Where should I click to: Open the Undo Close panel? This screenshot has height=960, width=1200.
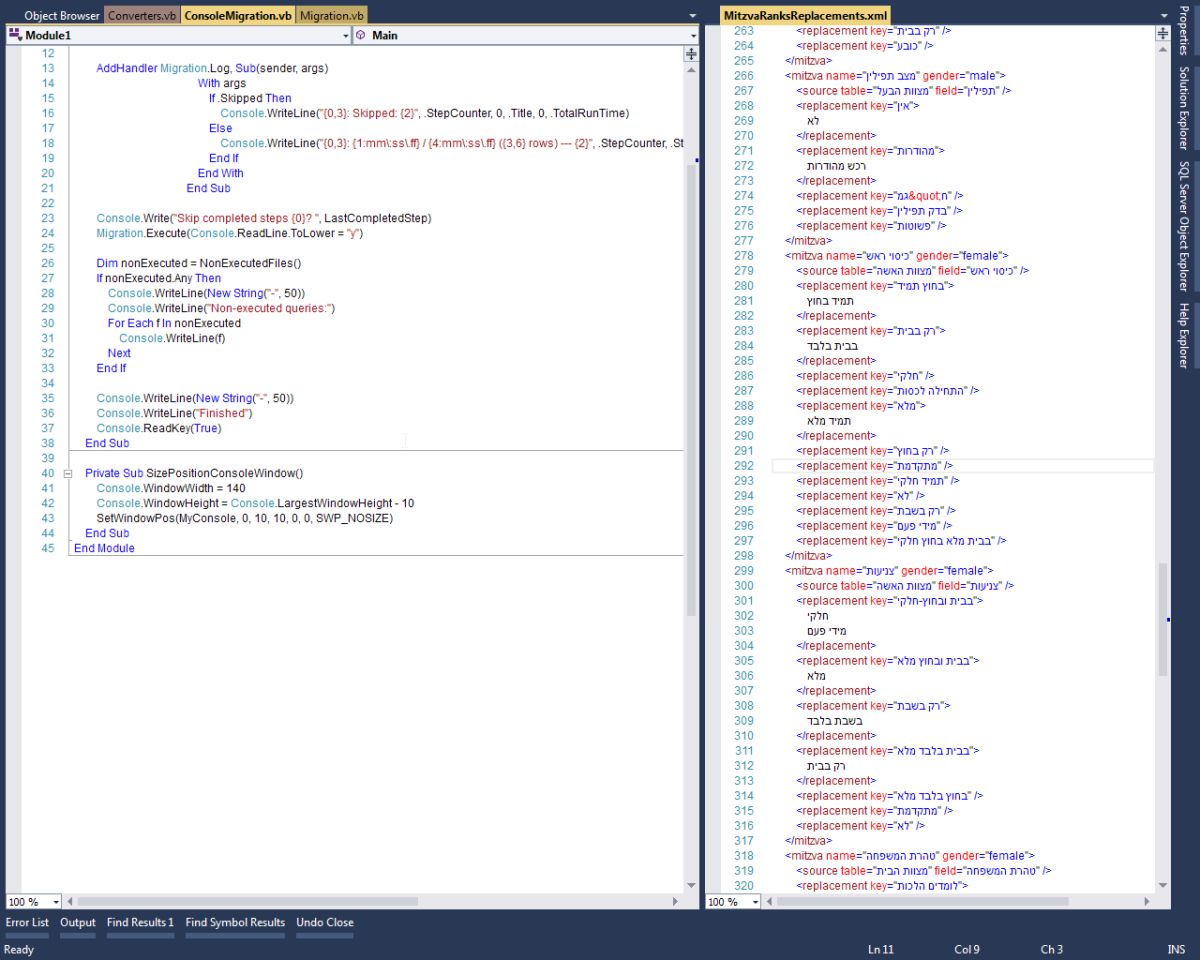[325, 922]
